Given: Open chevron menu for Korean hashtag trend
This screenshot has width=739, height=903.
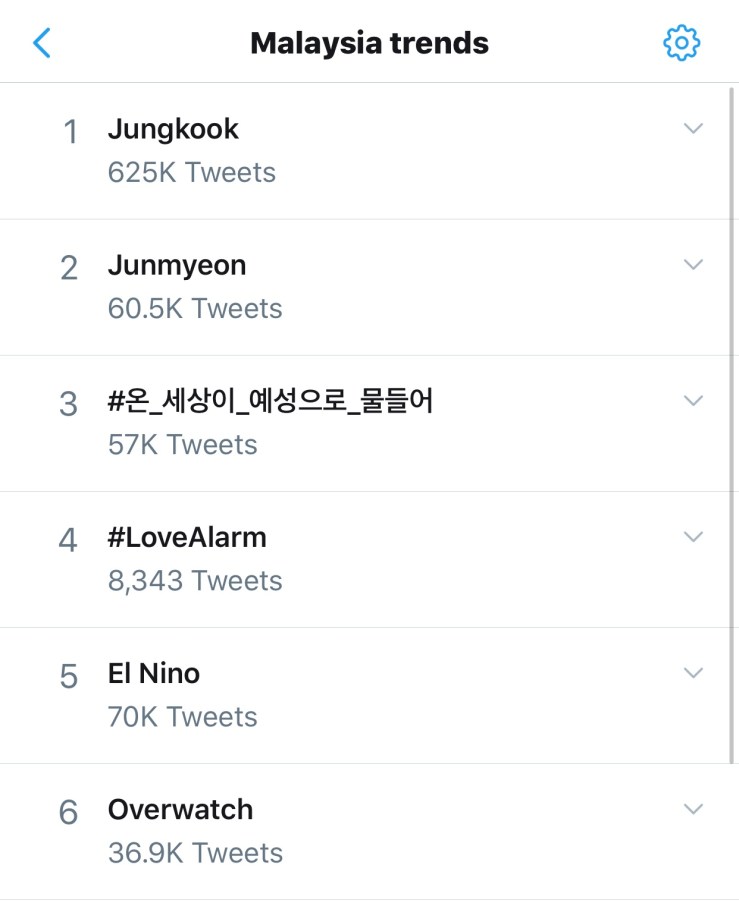Looking at the screenshot, I should pos(693,400).
